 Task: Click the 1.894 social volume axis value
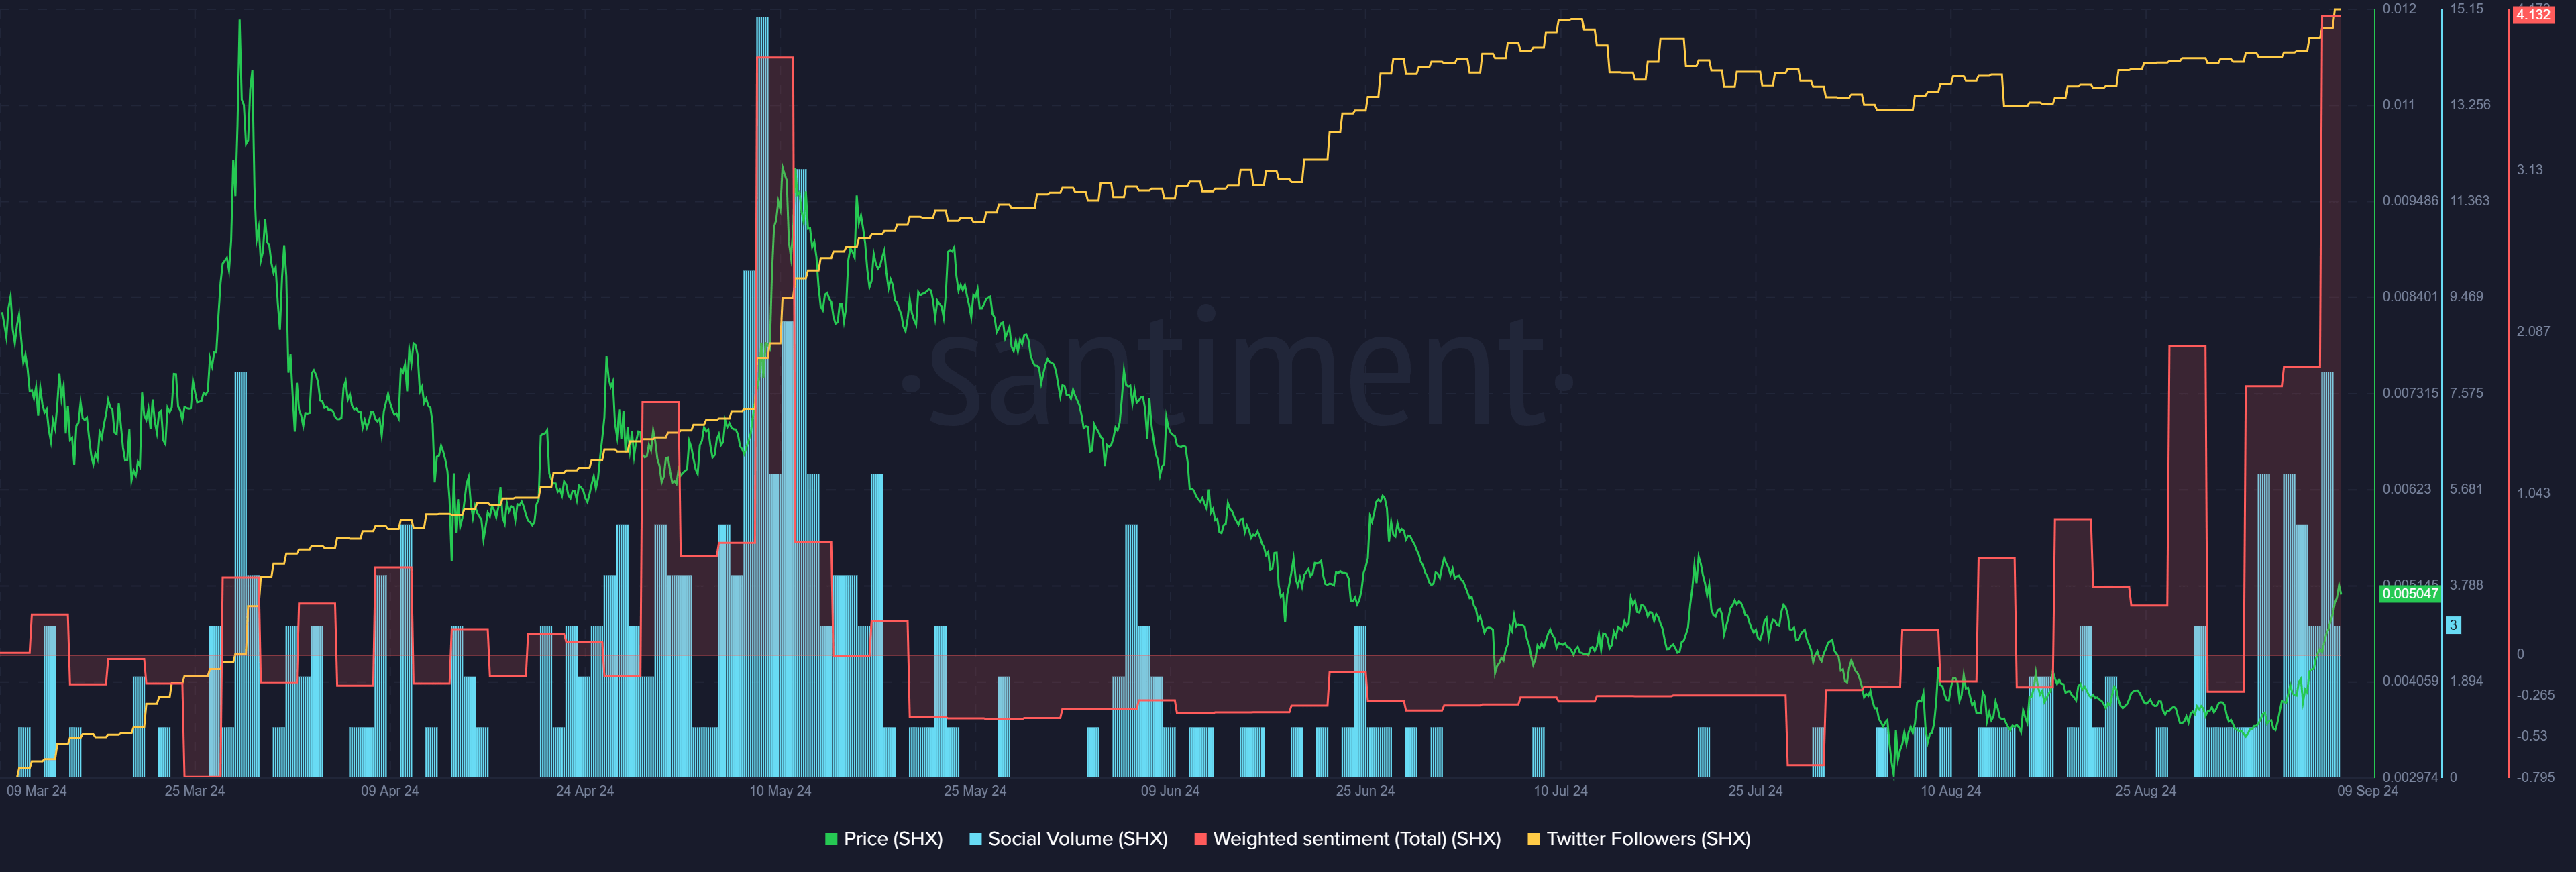point(2466,681)
